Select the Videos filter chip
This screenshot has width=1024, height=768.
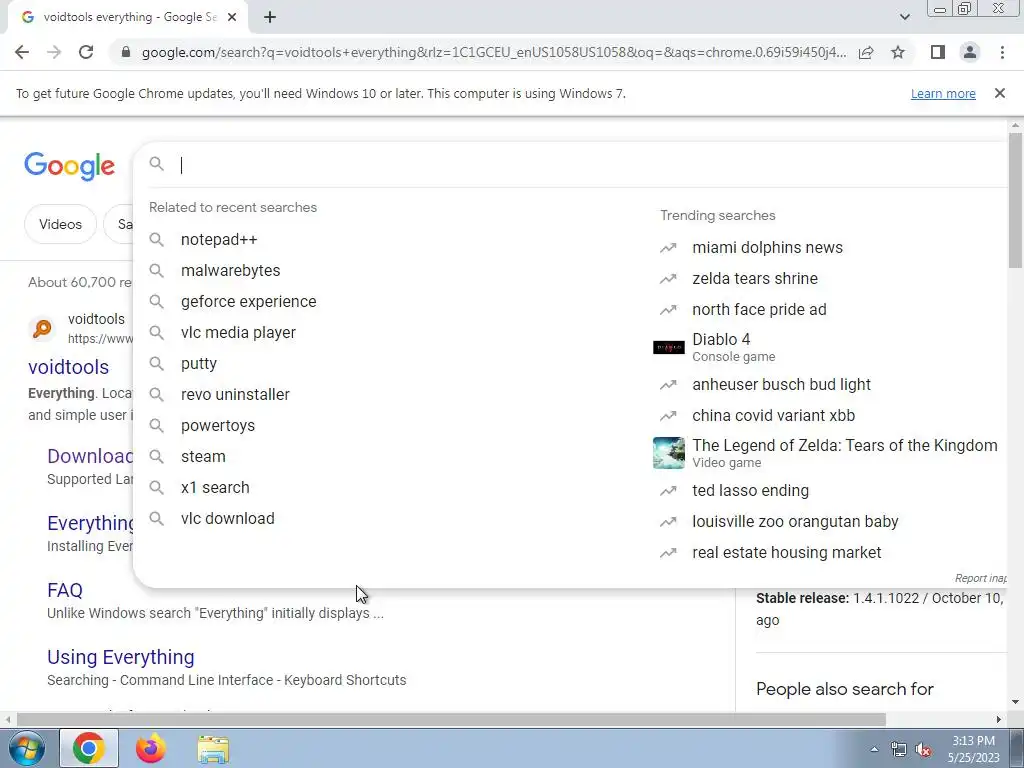(60, 224)
